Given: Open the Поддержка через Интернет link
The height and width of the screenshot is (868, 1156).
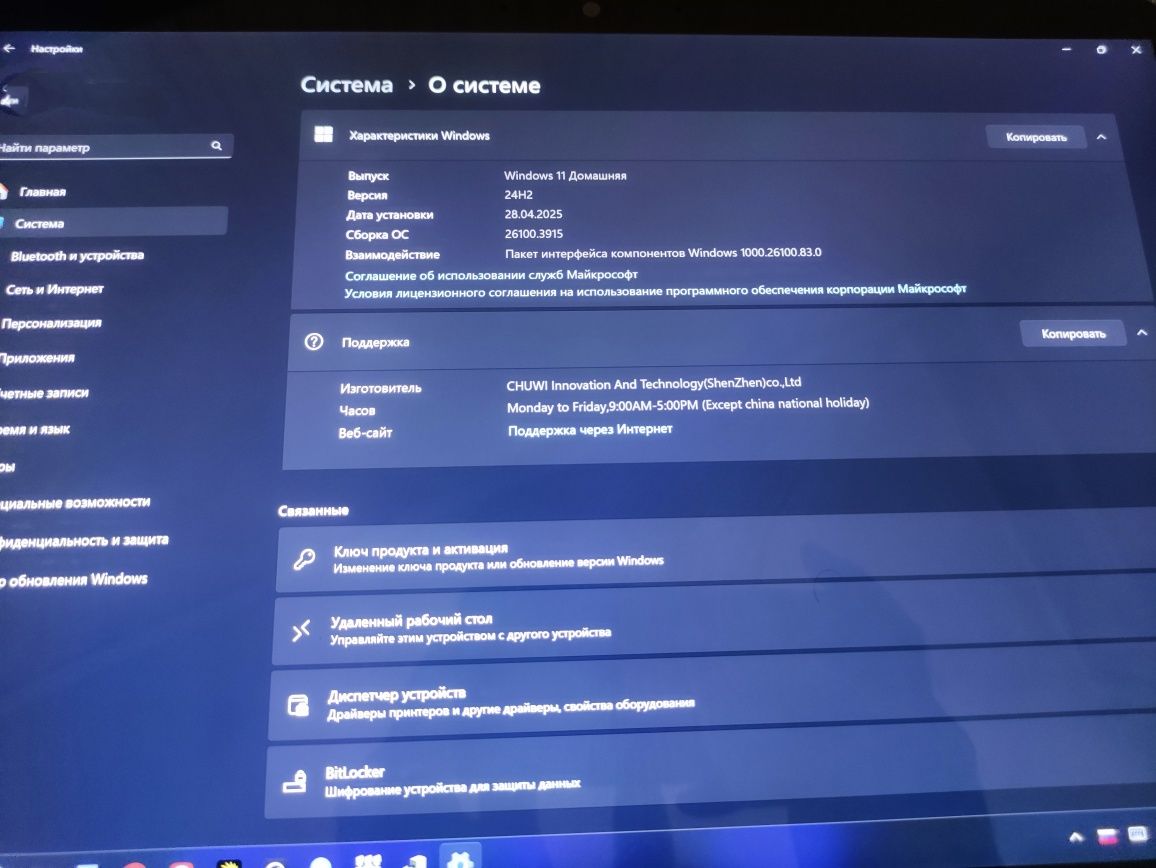Looking at the screenshot, I should (590, 429).
